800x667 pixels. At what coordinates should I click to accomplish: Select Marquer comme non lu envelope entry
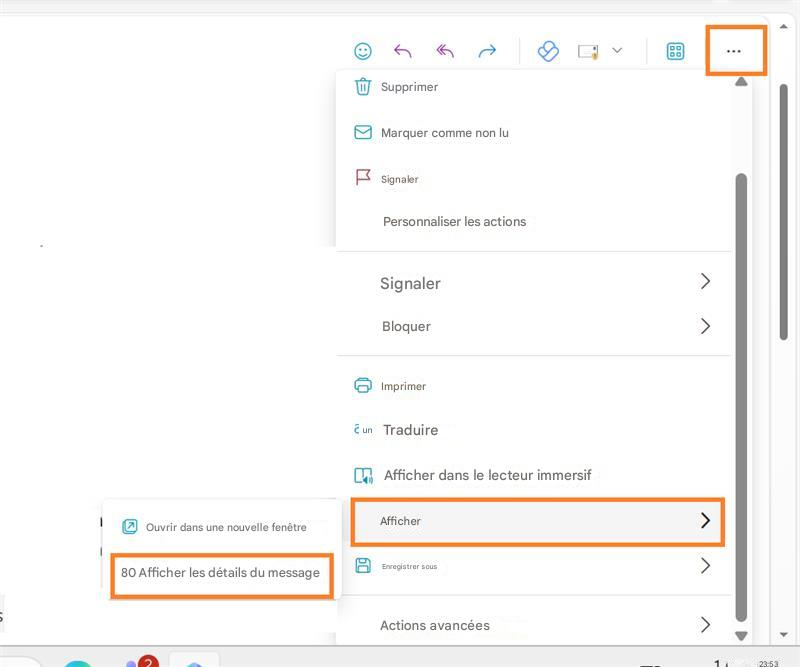pyautogui.click(x=534, y=133)
